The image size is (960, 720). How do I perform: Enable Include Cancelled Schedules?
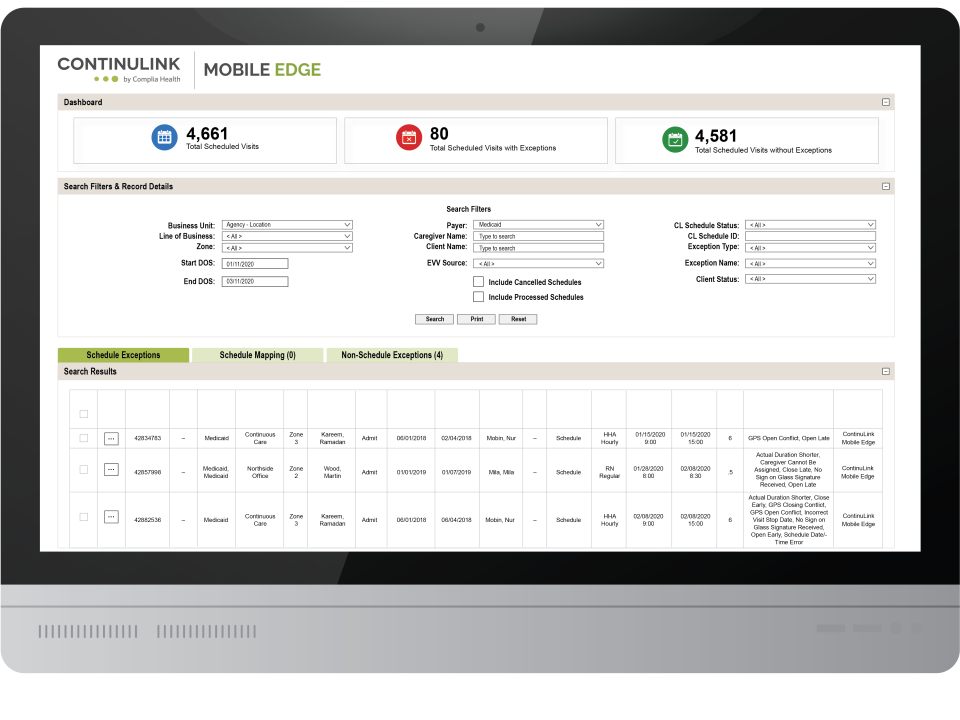(x=478, y=282)
